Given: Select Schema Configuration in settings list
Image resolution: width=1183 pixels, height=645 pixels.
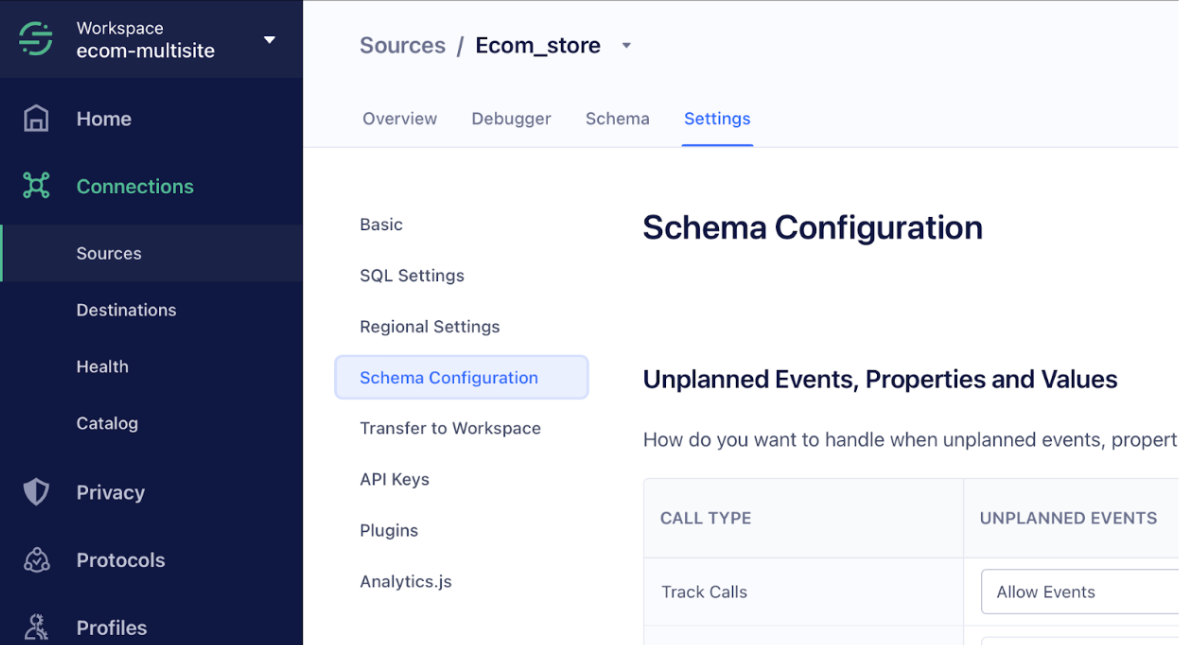Looking at the screenshot, I should [461, 377].
